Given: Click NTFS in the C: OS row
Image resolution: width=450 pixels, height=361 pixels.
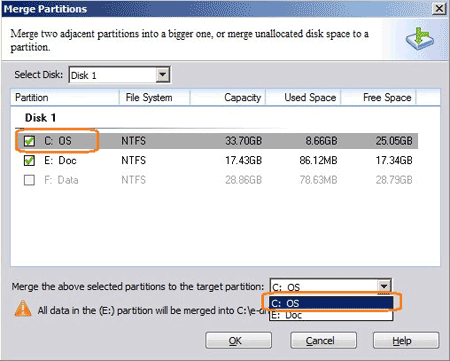Looking at the screenshot, I should (x=134, y=141).
